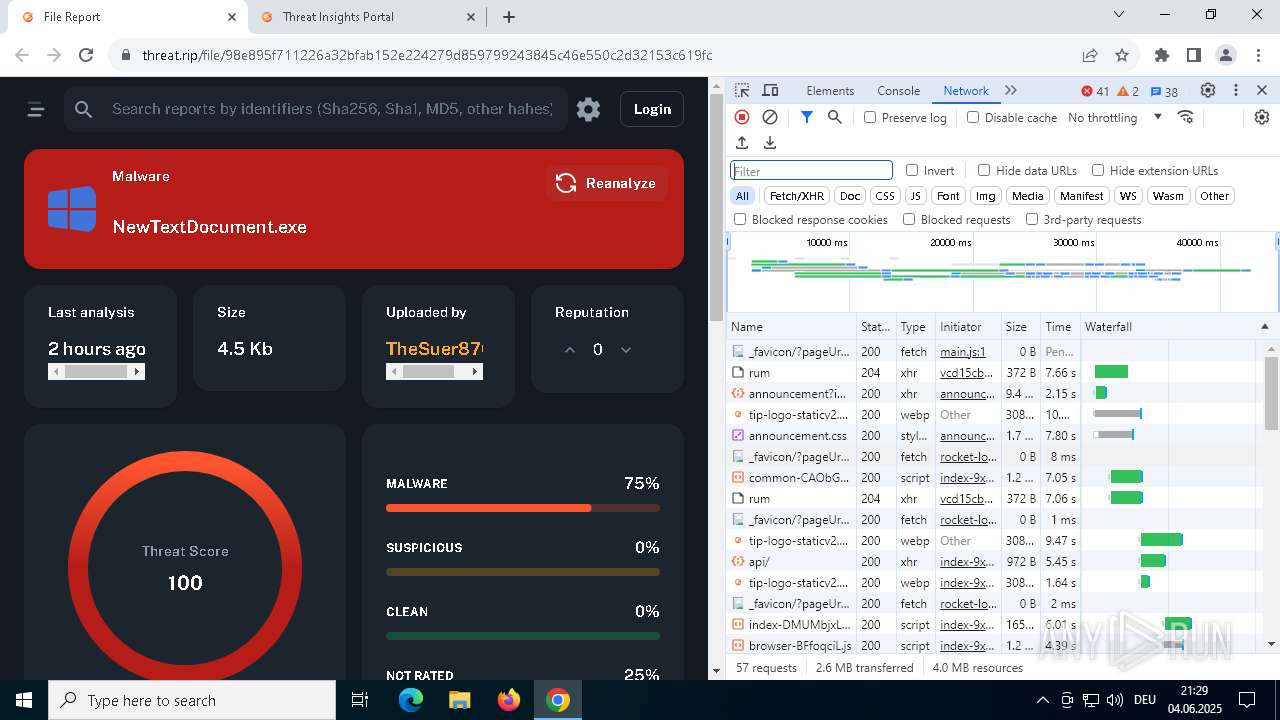Open the No throttling dropdown
Image resolution: width=1280 pixels, height=720 pixels.
1114,117
